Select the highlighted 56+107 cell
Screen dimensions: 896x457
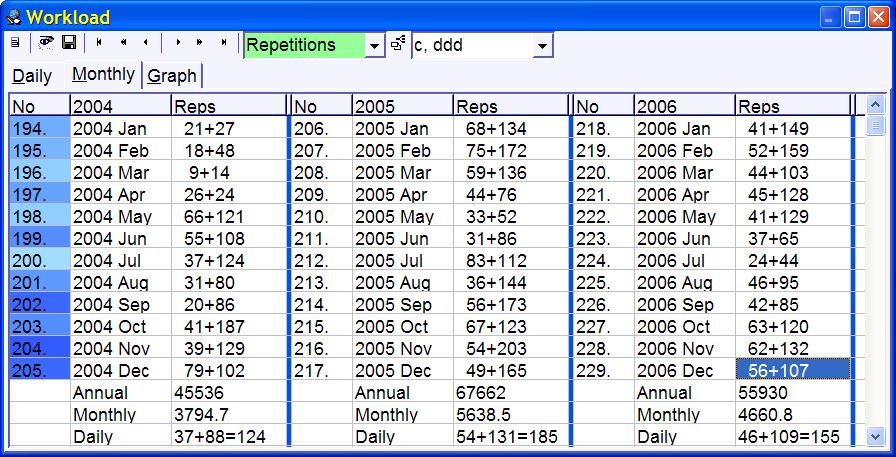click(793, 370)
